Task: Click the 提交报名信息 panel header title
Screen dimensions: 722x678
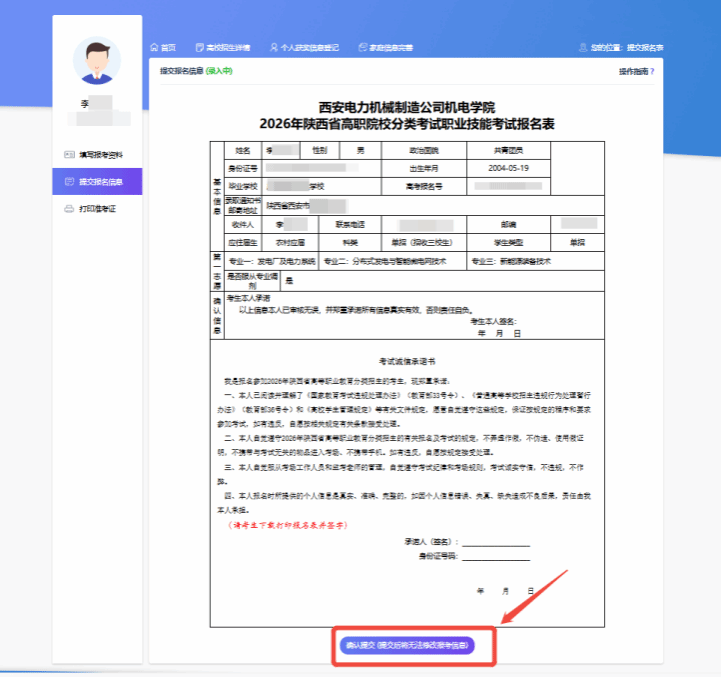Action: [181, 72]
